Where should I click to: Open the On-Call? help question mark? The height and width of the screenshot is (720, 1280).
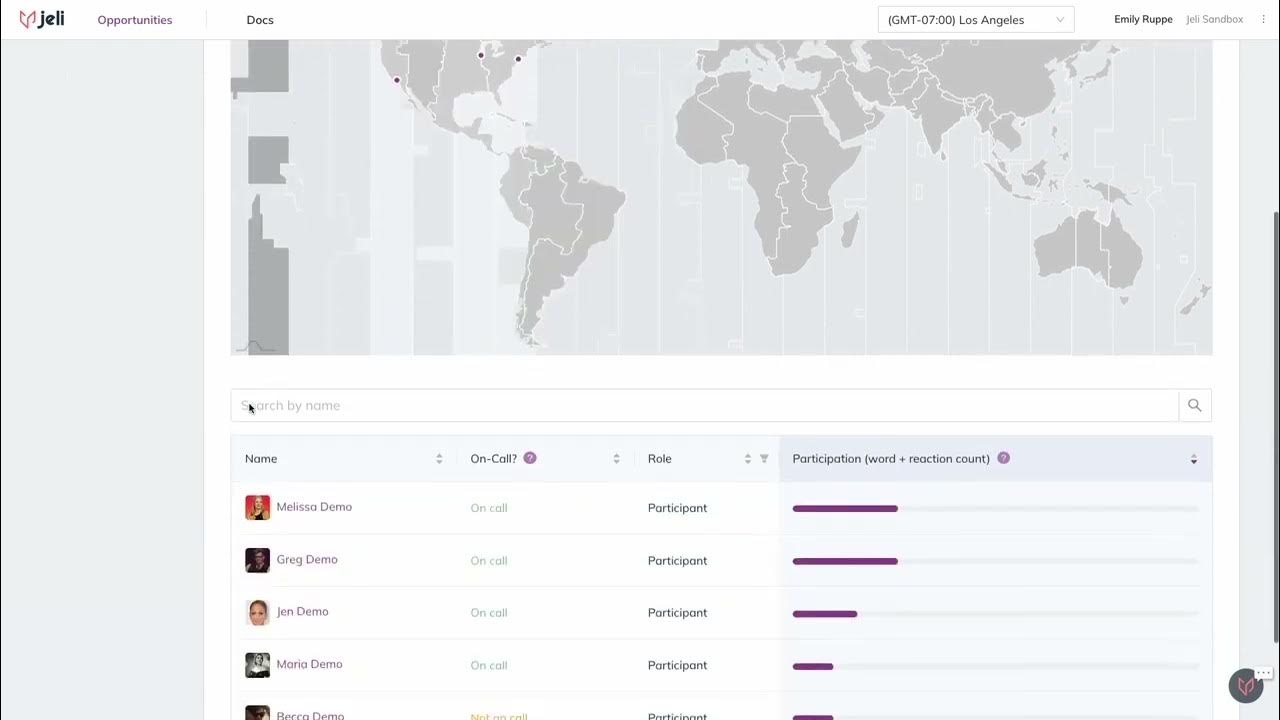(530, 458)
